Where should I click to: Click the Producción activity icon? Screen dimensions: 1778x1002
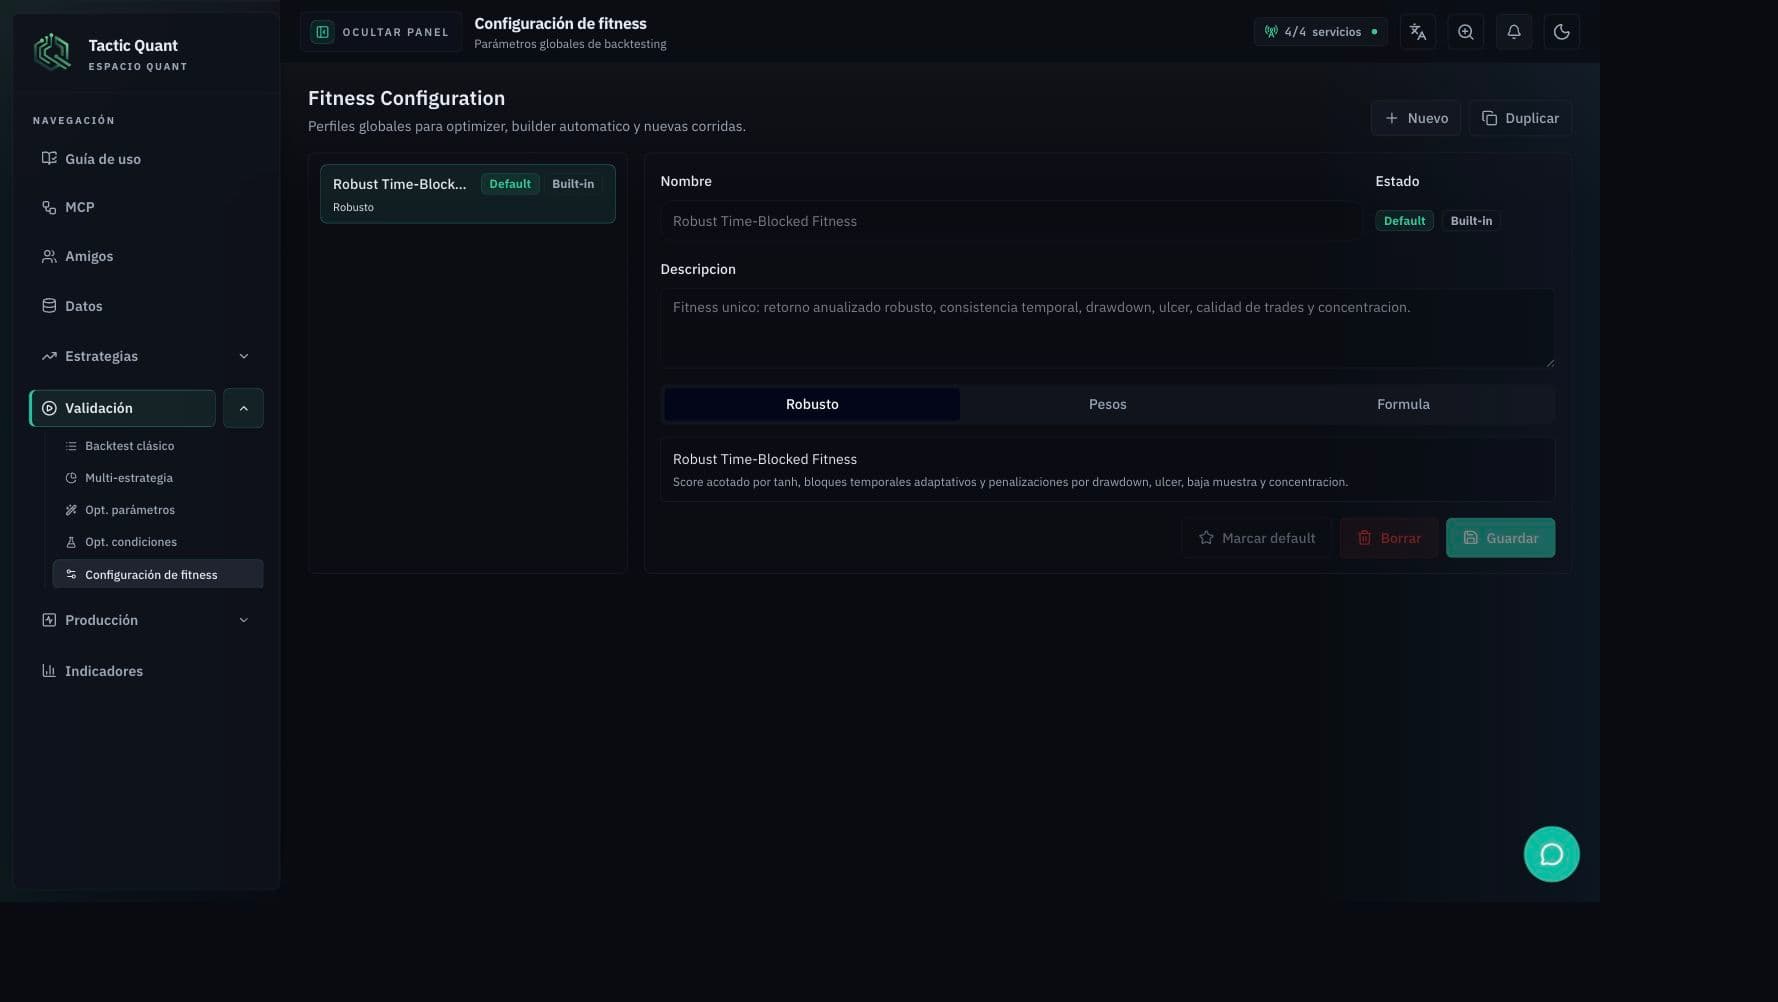[49, 620]
